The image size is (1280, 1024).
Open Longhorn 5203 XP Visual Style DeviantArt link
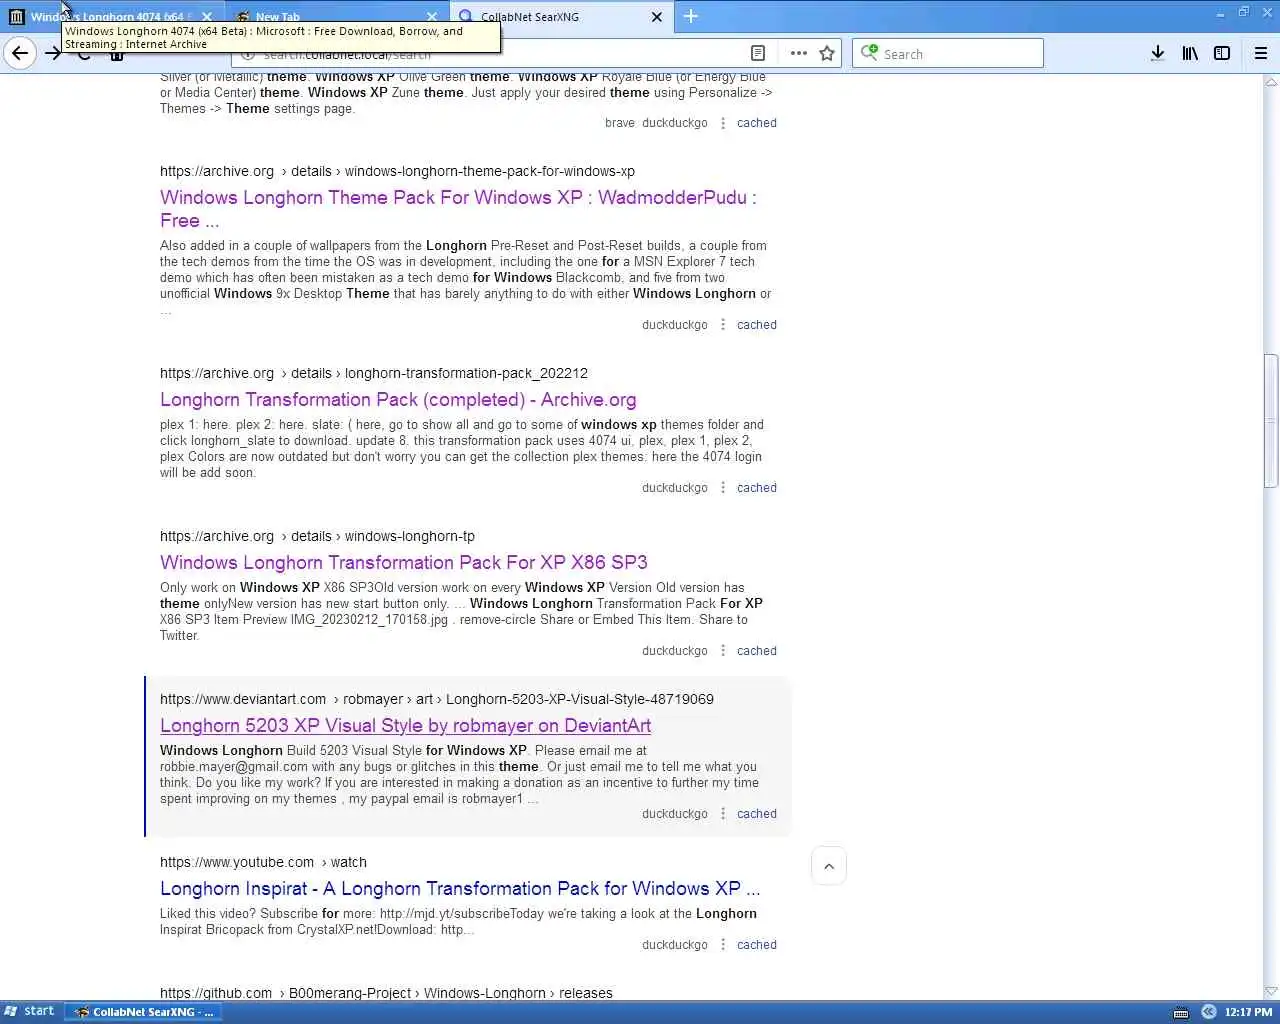[405, 726]
